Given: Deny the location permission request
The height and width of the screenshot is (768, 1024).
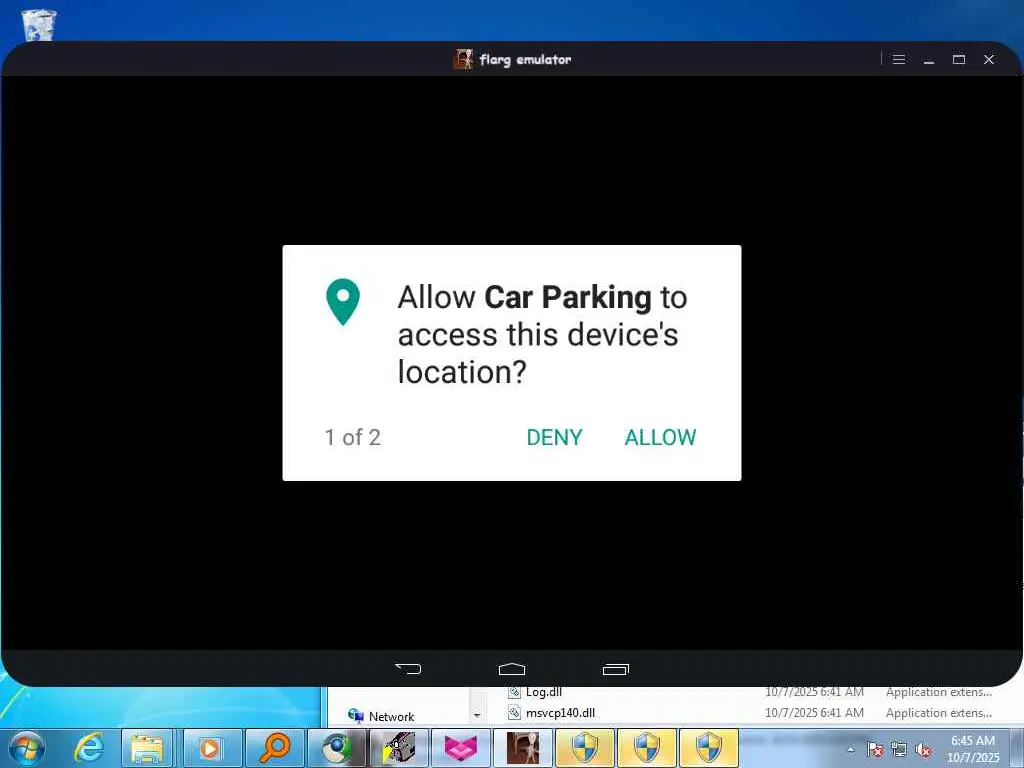Looking at the screenshot, I should pos(554,437).
